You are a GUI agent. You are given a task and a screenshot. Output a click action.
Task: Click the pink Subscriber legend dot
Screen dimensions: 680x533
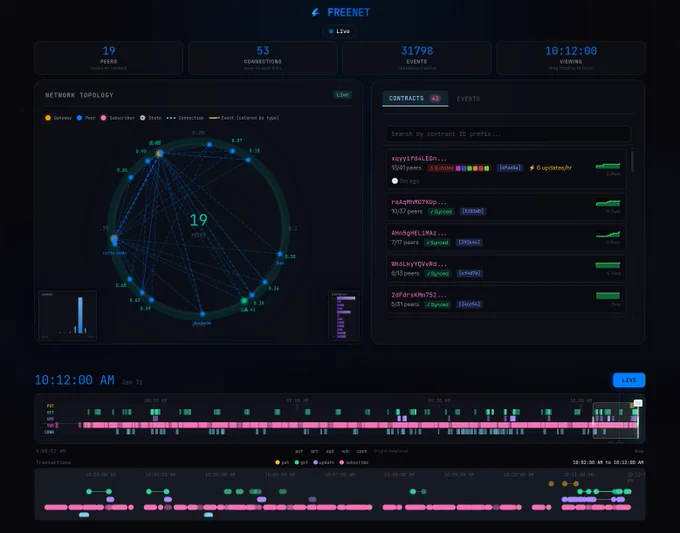click(x=103, y=118)
